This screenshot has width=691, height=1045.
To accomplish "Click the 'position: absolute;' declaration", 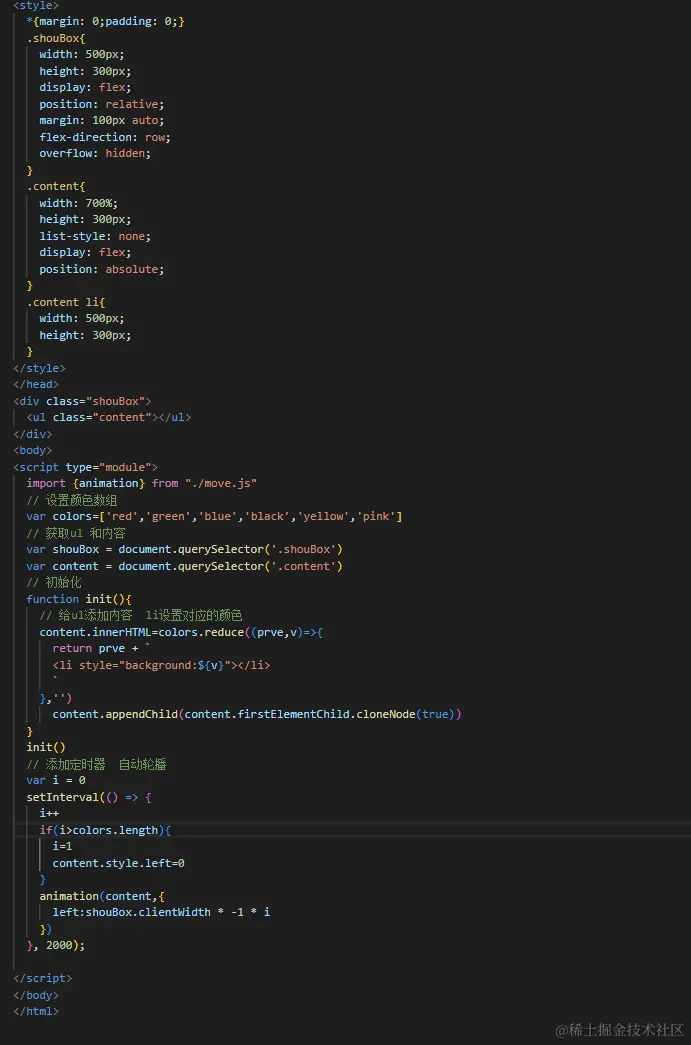I will point(101,269).
